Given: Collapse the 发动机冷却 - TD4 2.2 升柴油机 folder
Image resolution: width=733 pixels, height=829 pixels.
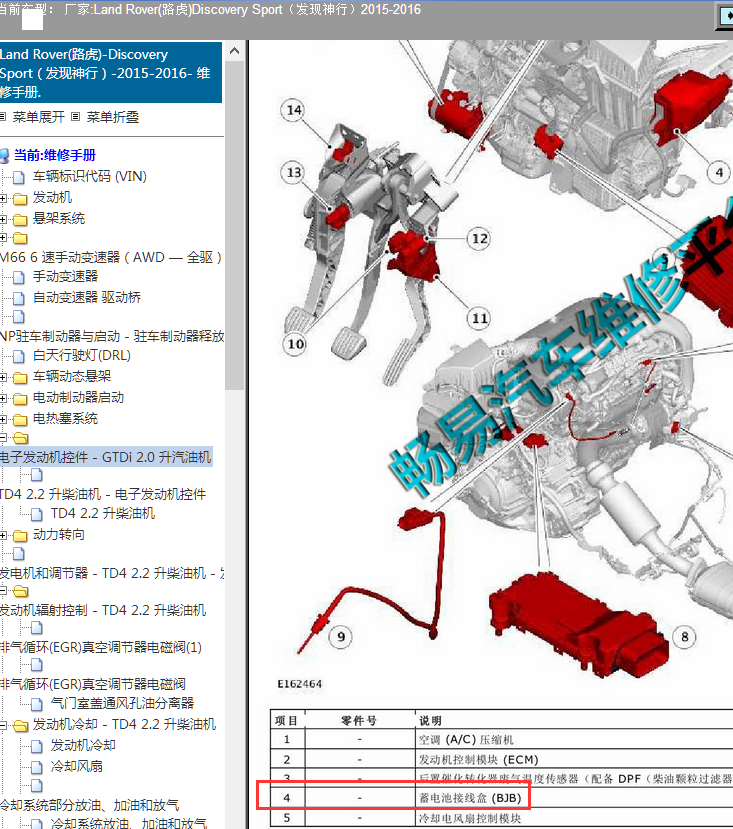Looking at the screenshot, I should click(3, 725).
